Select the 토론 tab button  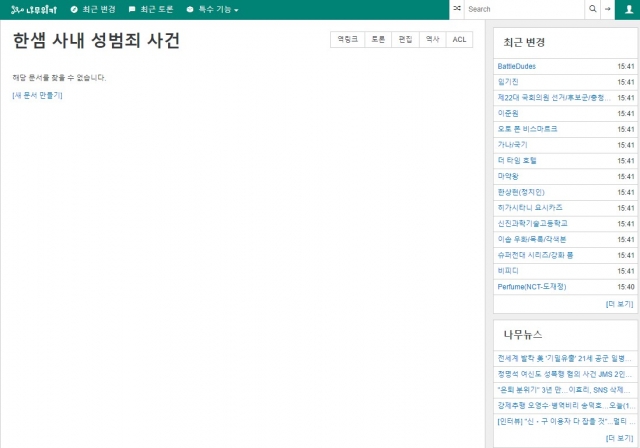[378, 40]
